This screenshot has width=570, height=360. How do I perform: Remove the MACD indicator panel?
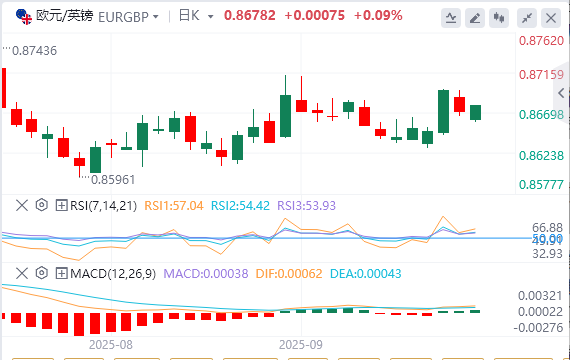coord(22,273)
